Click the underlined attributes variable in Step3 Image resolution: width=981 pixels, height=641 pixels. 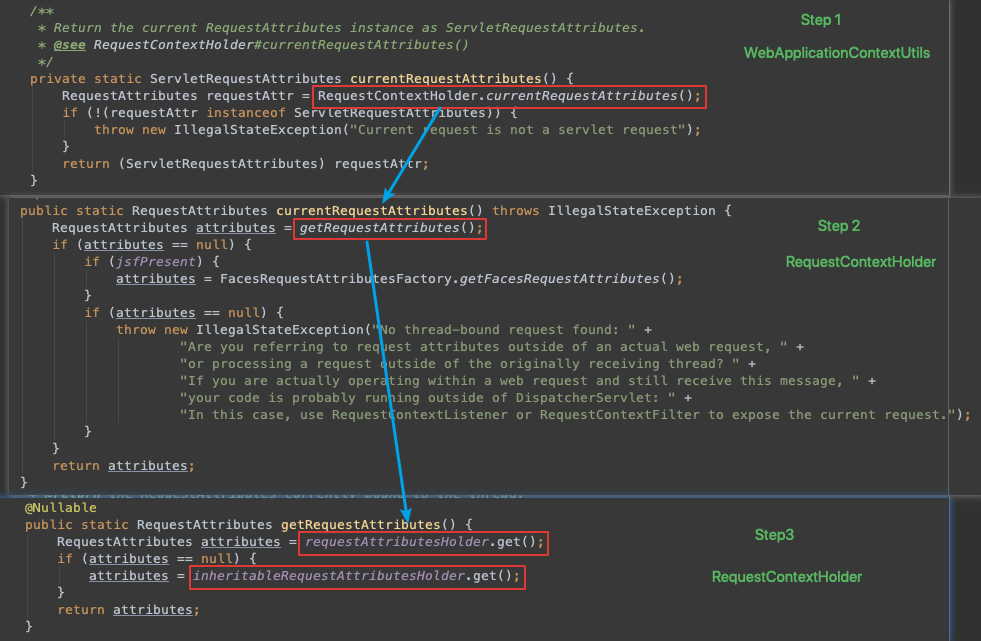click(x=240, y=541)
